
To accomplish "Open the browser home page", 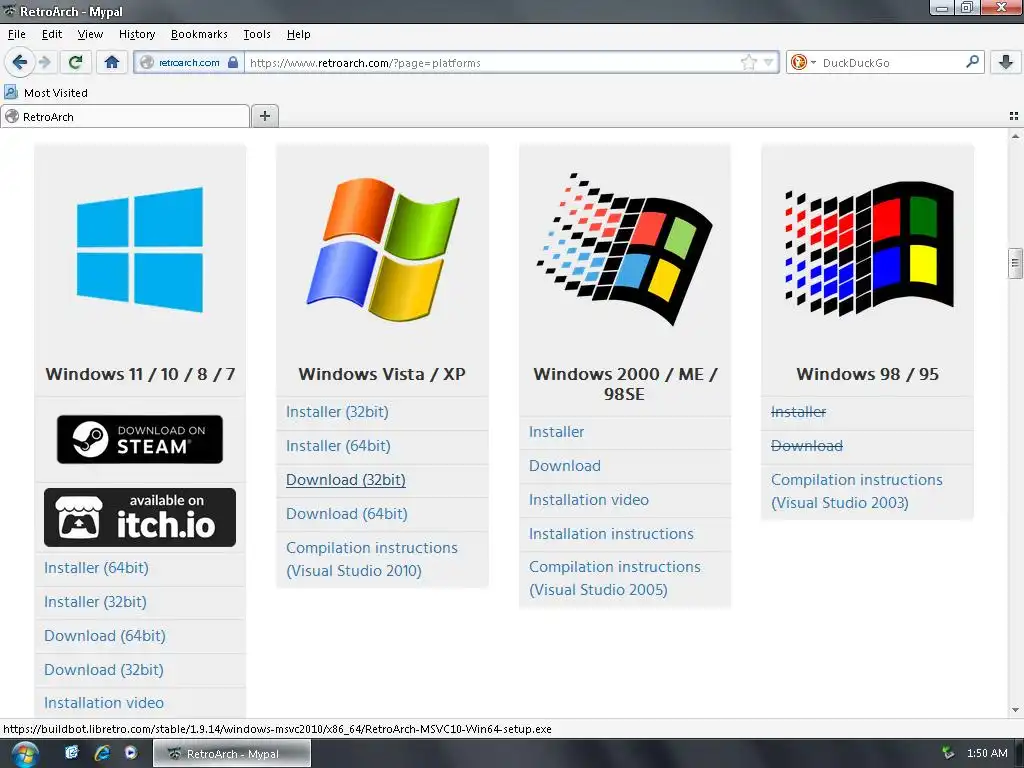I will click(112, 62).
